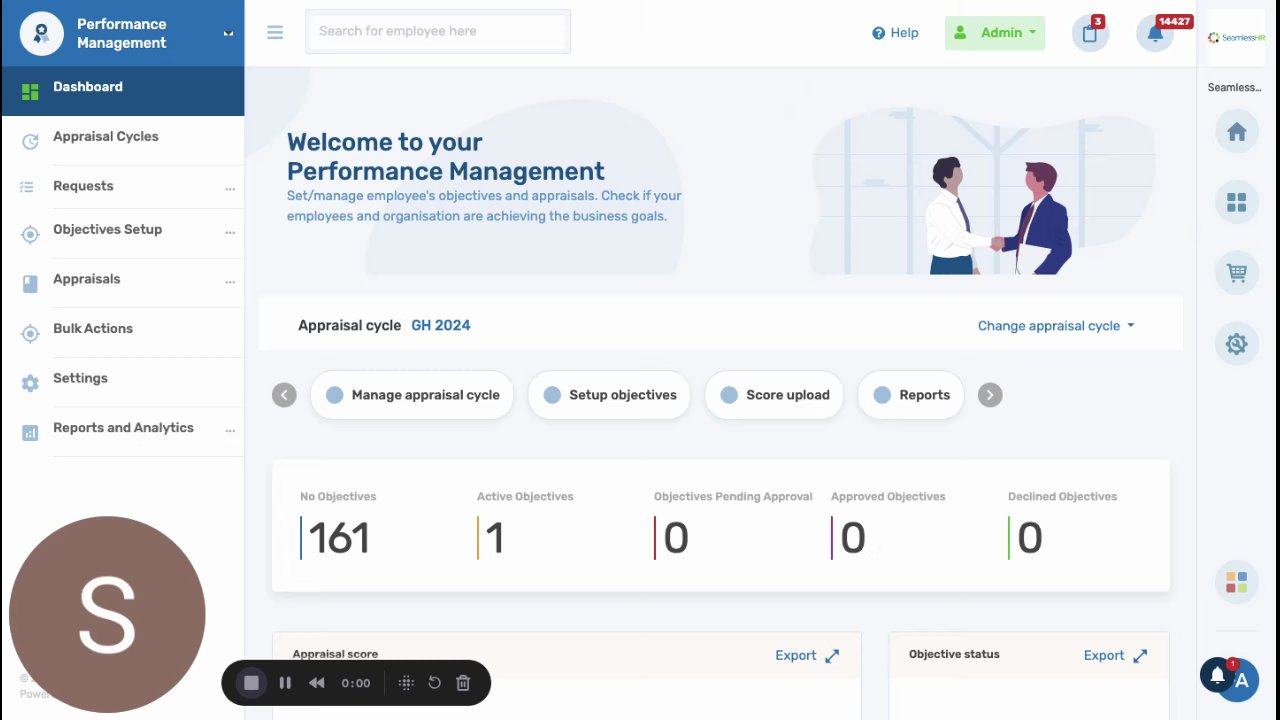Image resolution: width=1280 pixels, height=720 pixels.
Task: Open the Admin dropdown
Action: [995, 33]
